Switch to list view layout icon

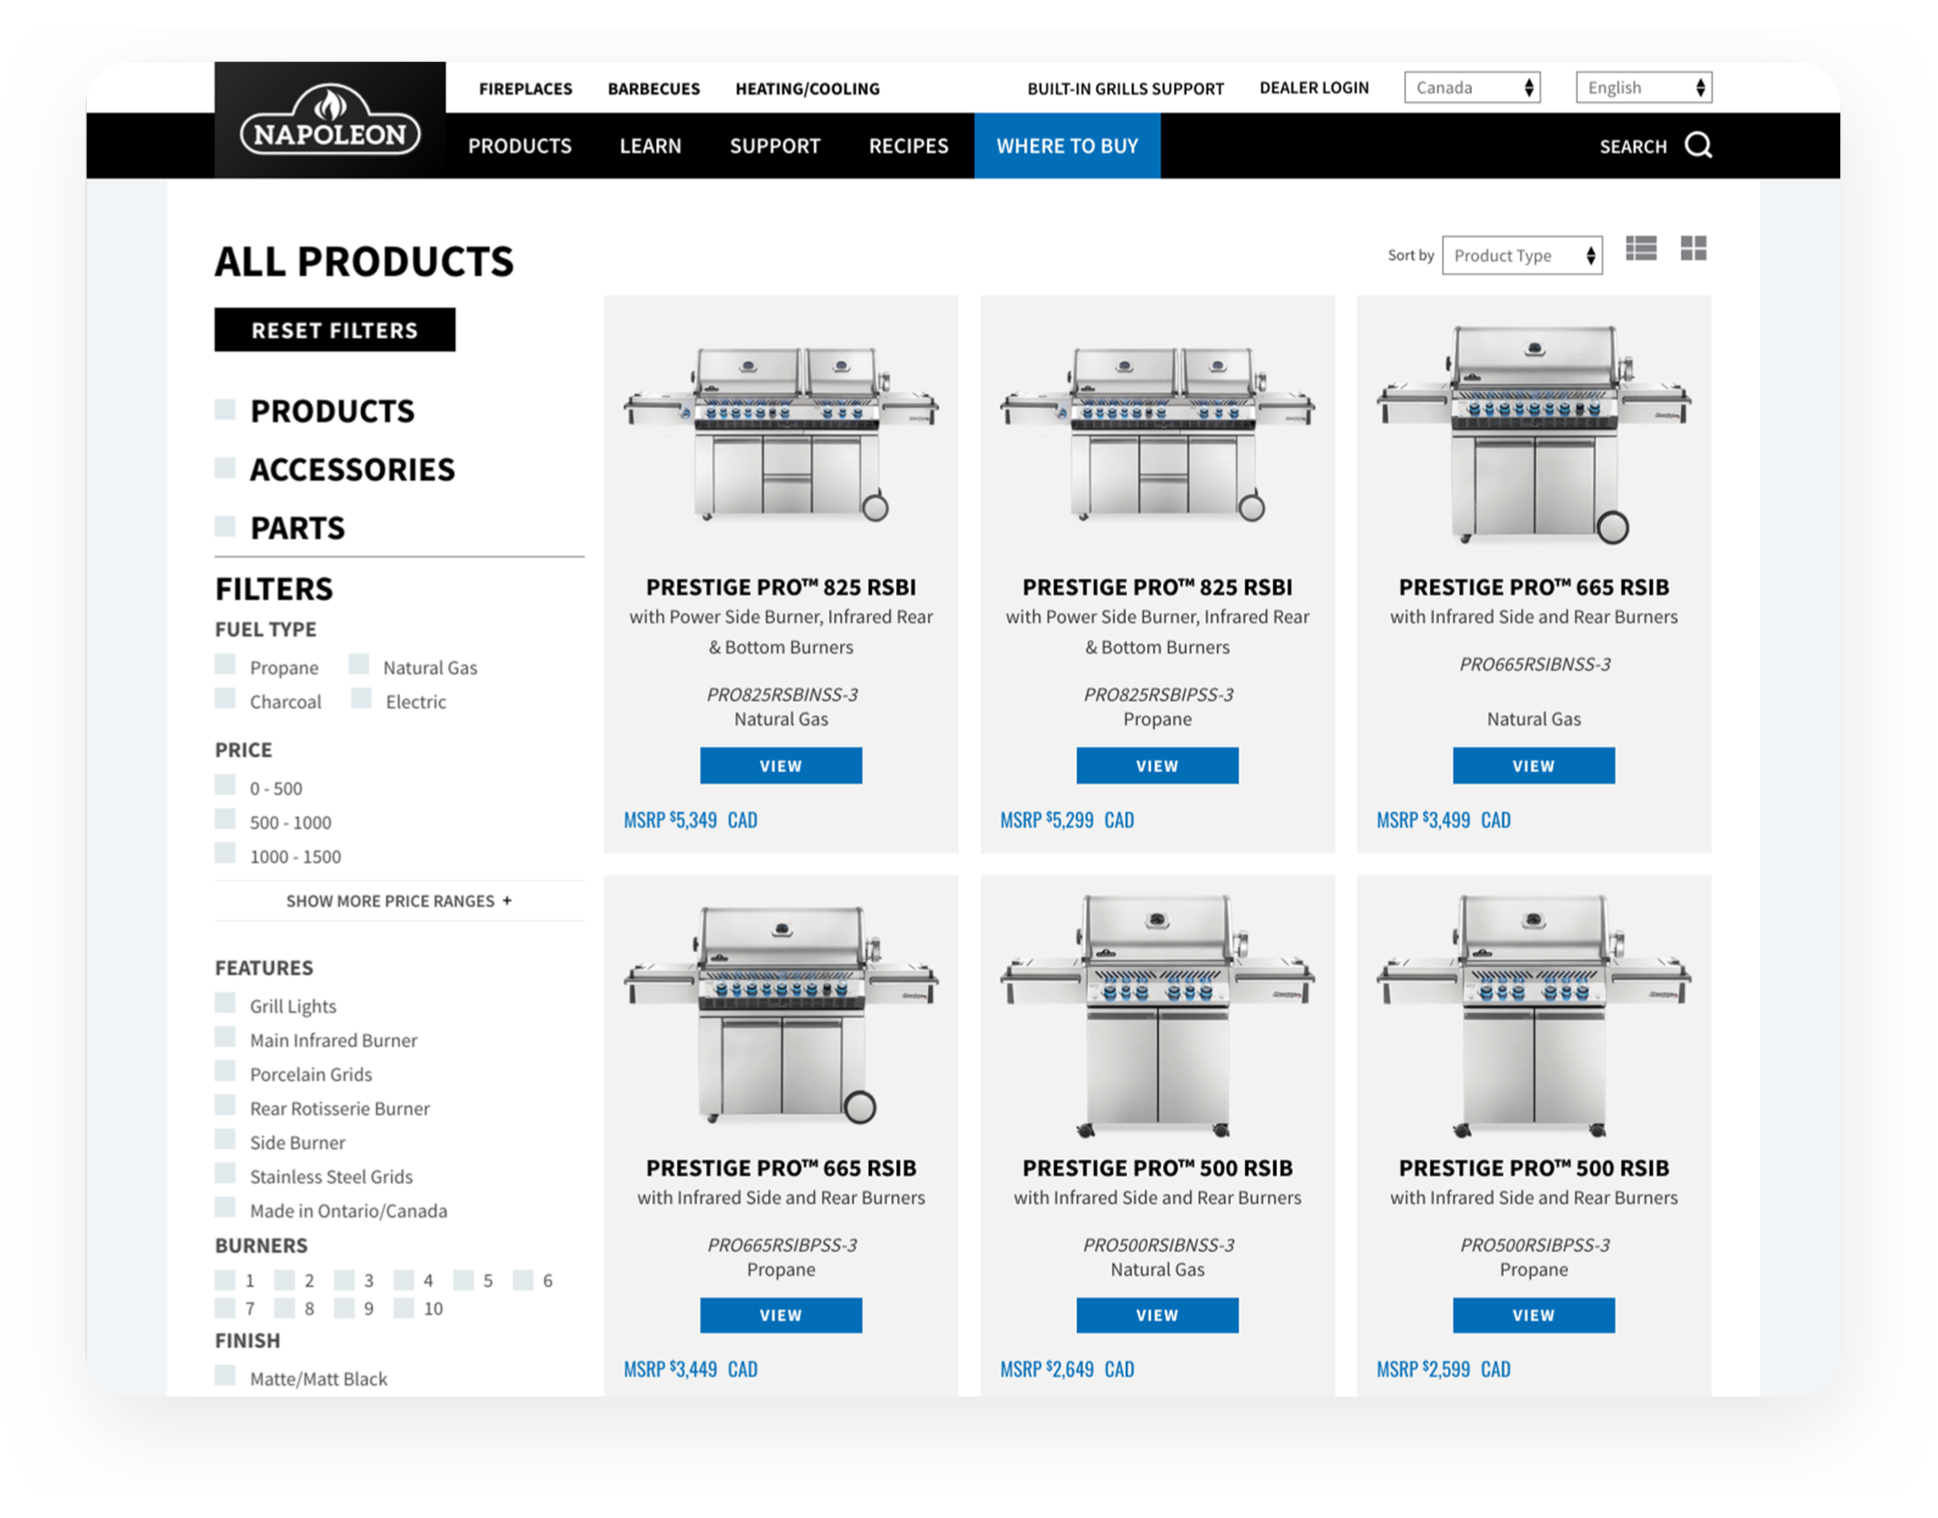pos(1641,249)
